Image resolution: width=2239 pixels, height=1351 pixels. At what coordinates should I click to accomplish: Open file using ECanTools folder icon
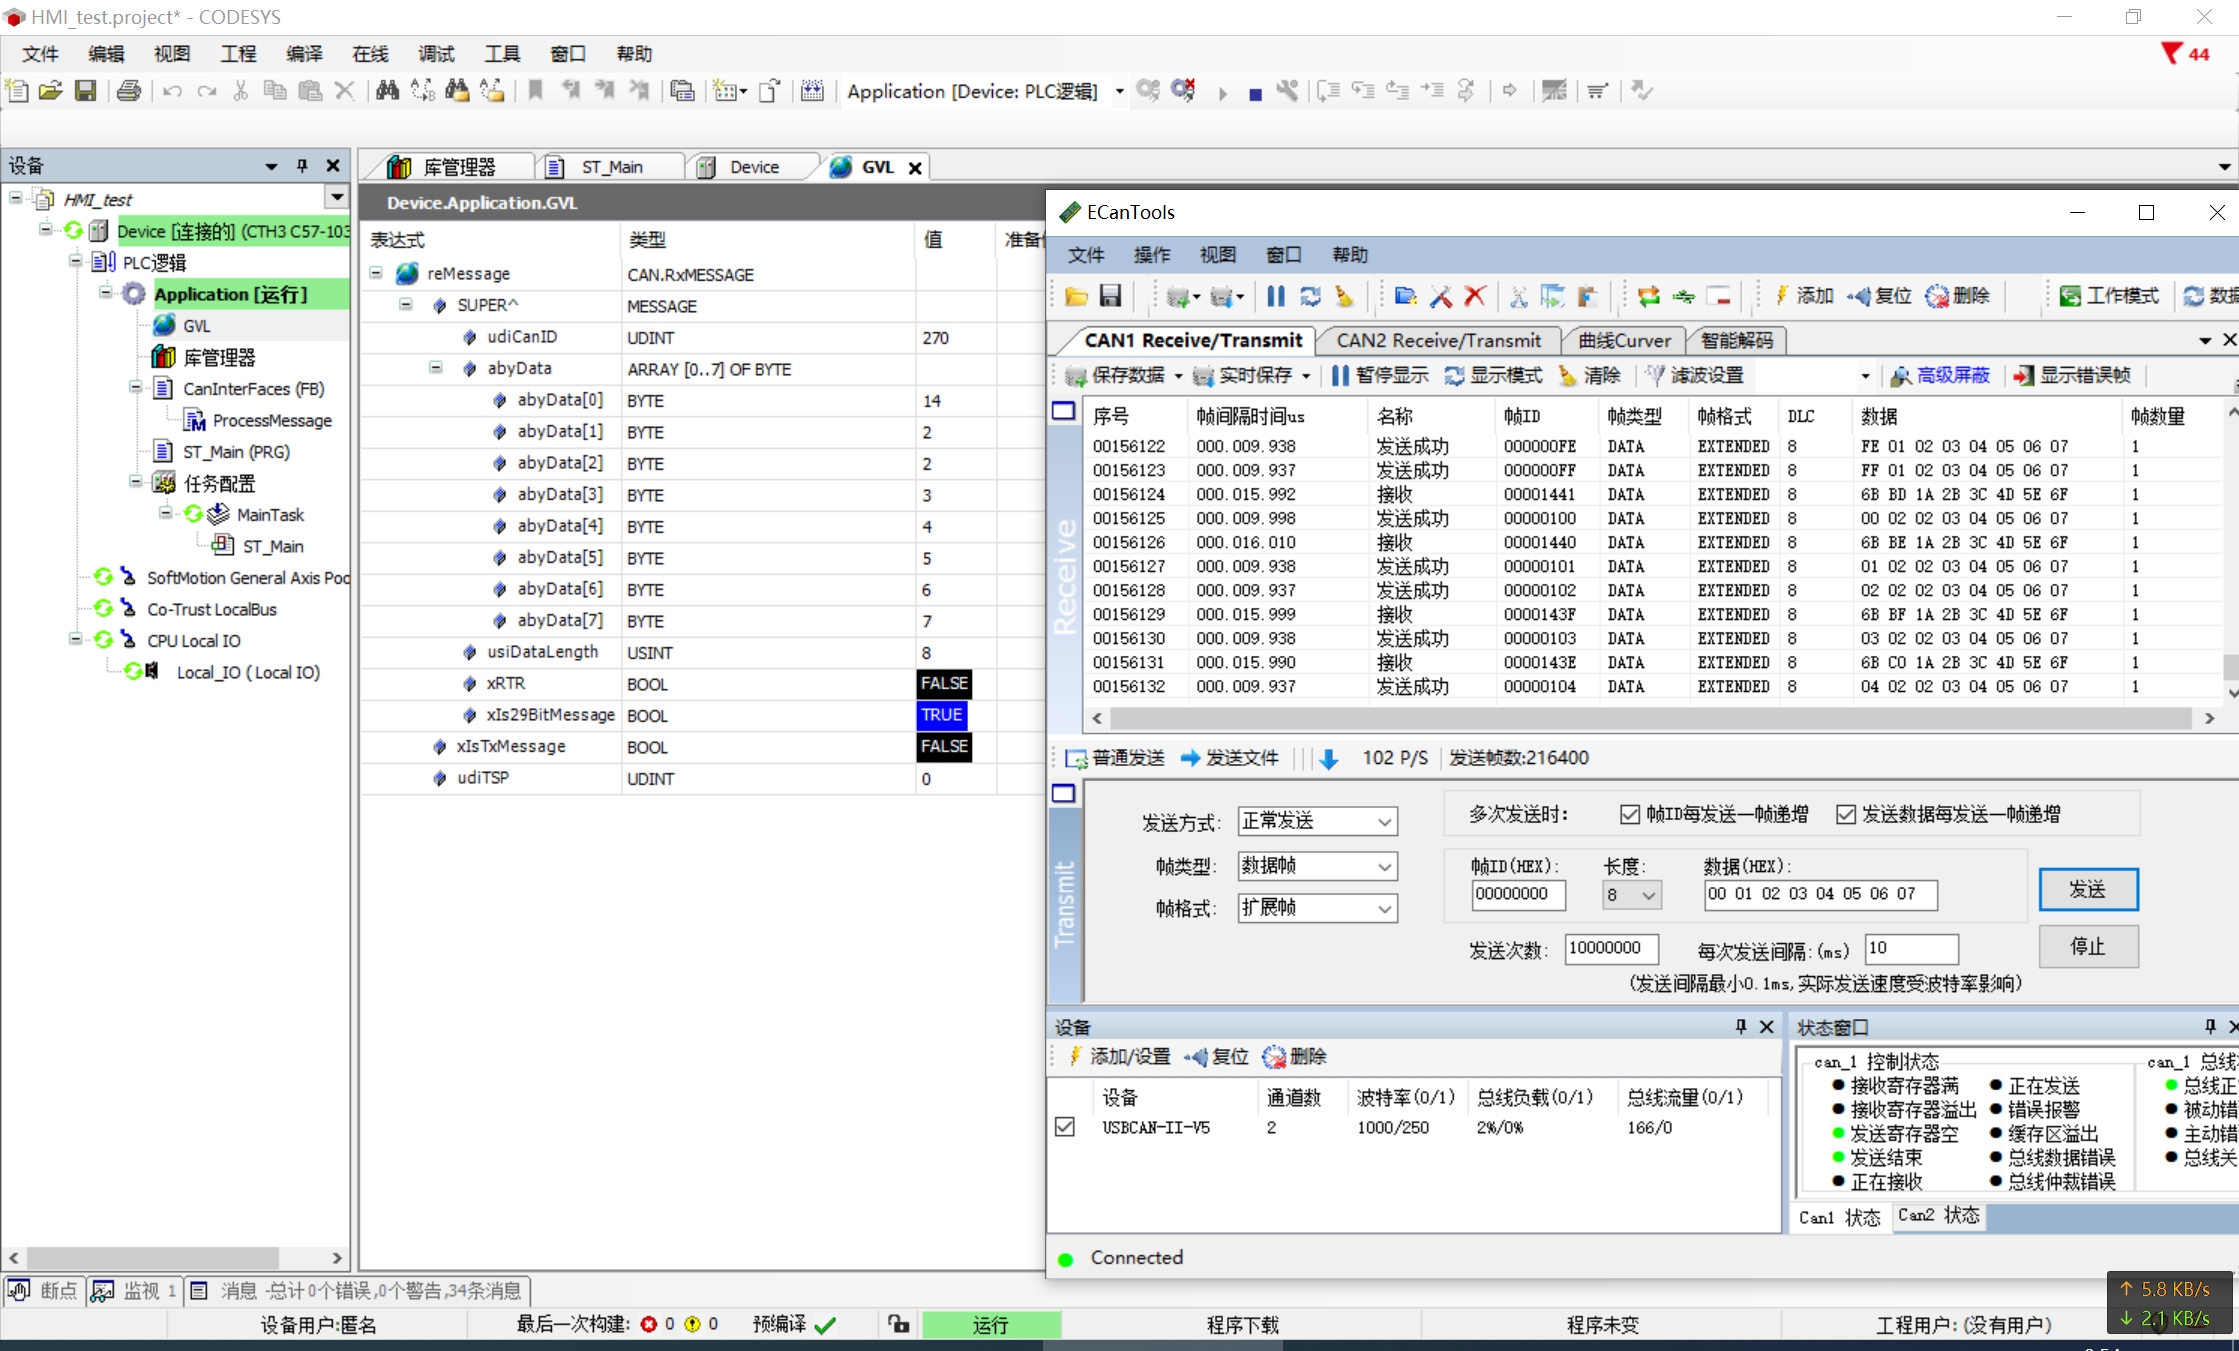point(1077,296)
